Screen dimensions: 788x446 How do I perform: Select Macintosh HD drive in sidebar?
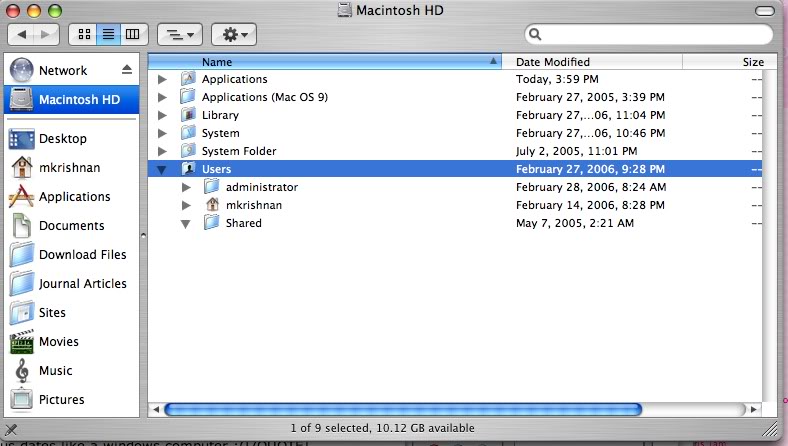click(x=71, y=100)
